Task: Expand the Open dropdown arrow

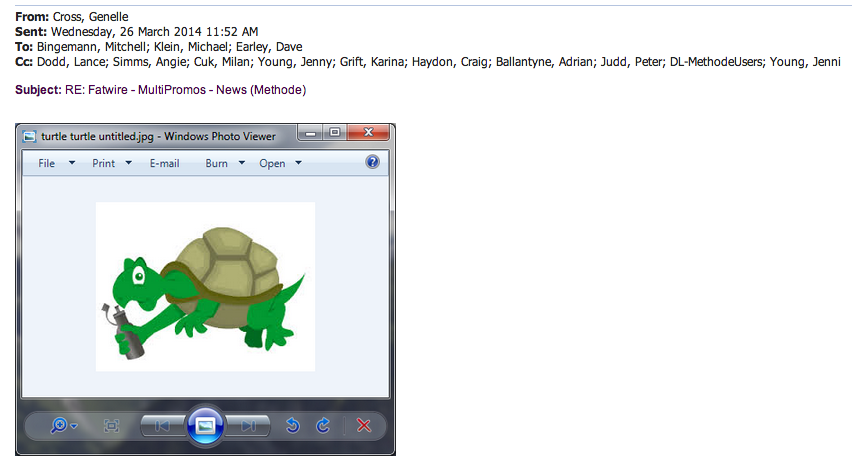Action: (298, 163)
